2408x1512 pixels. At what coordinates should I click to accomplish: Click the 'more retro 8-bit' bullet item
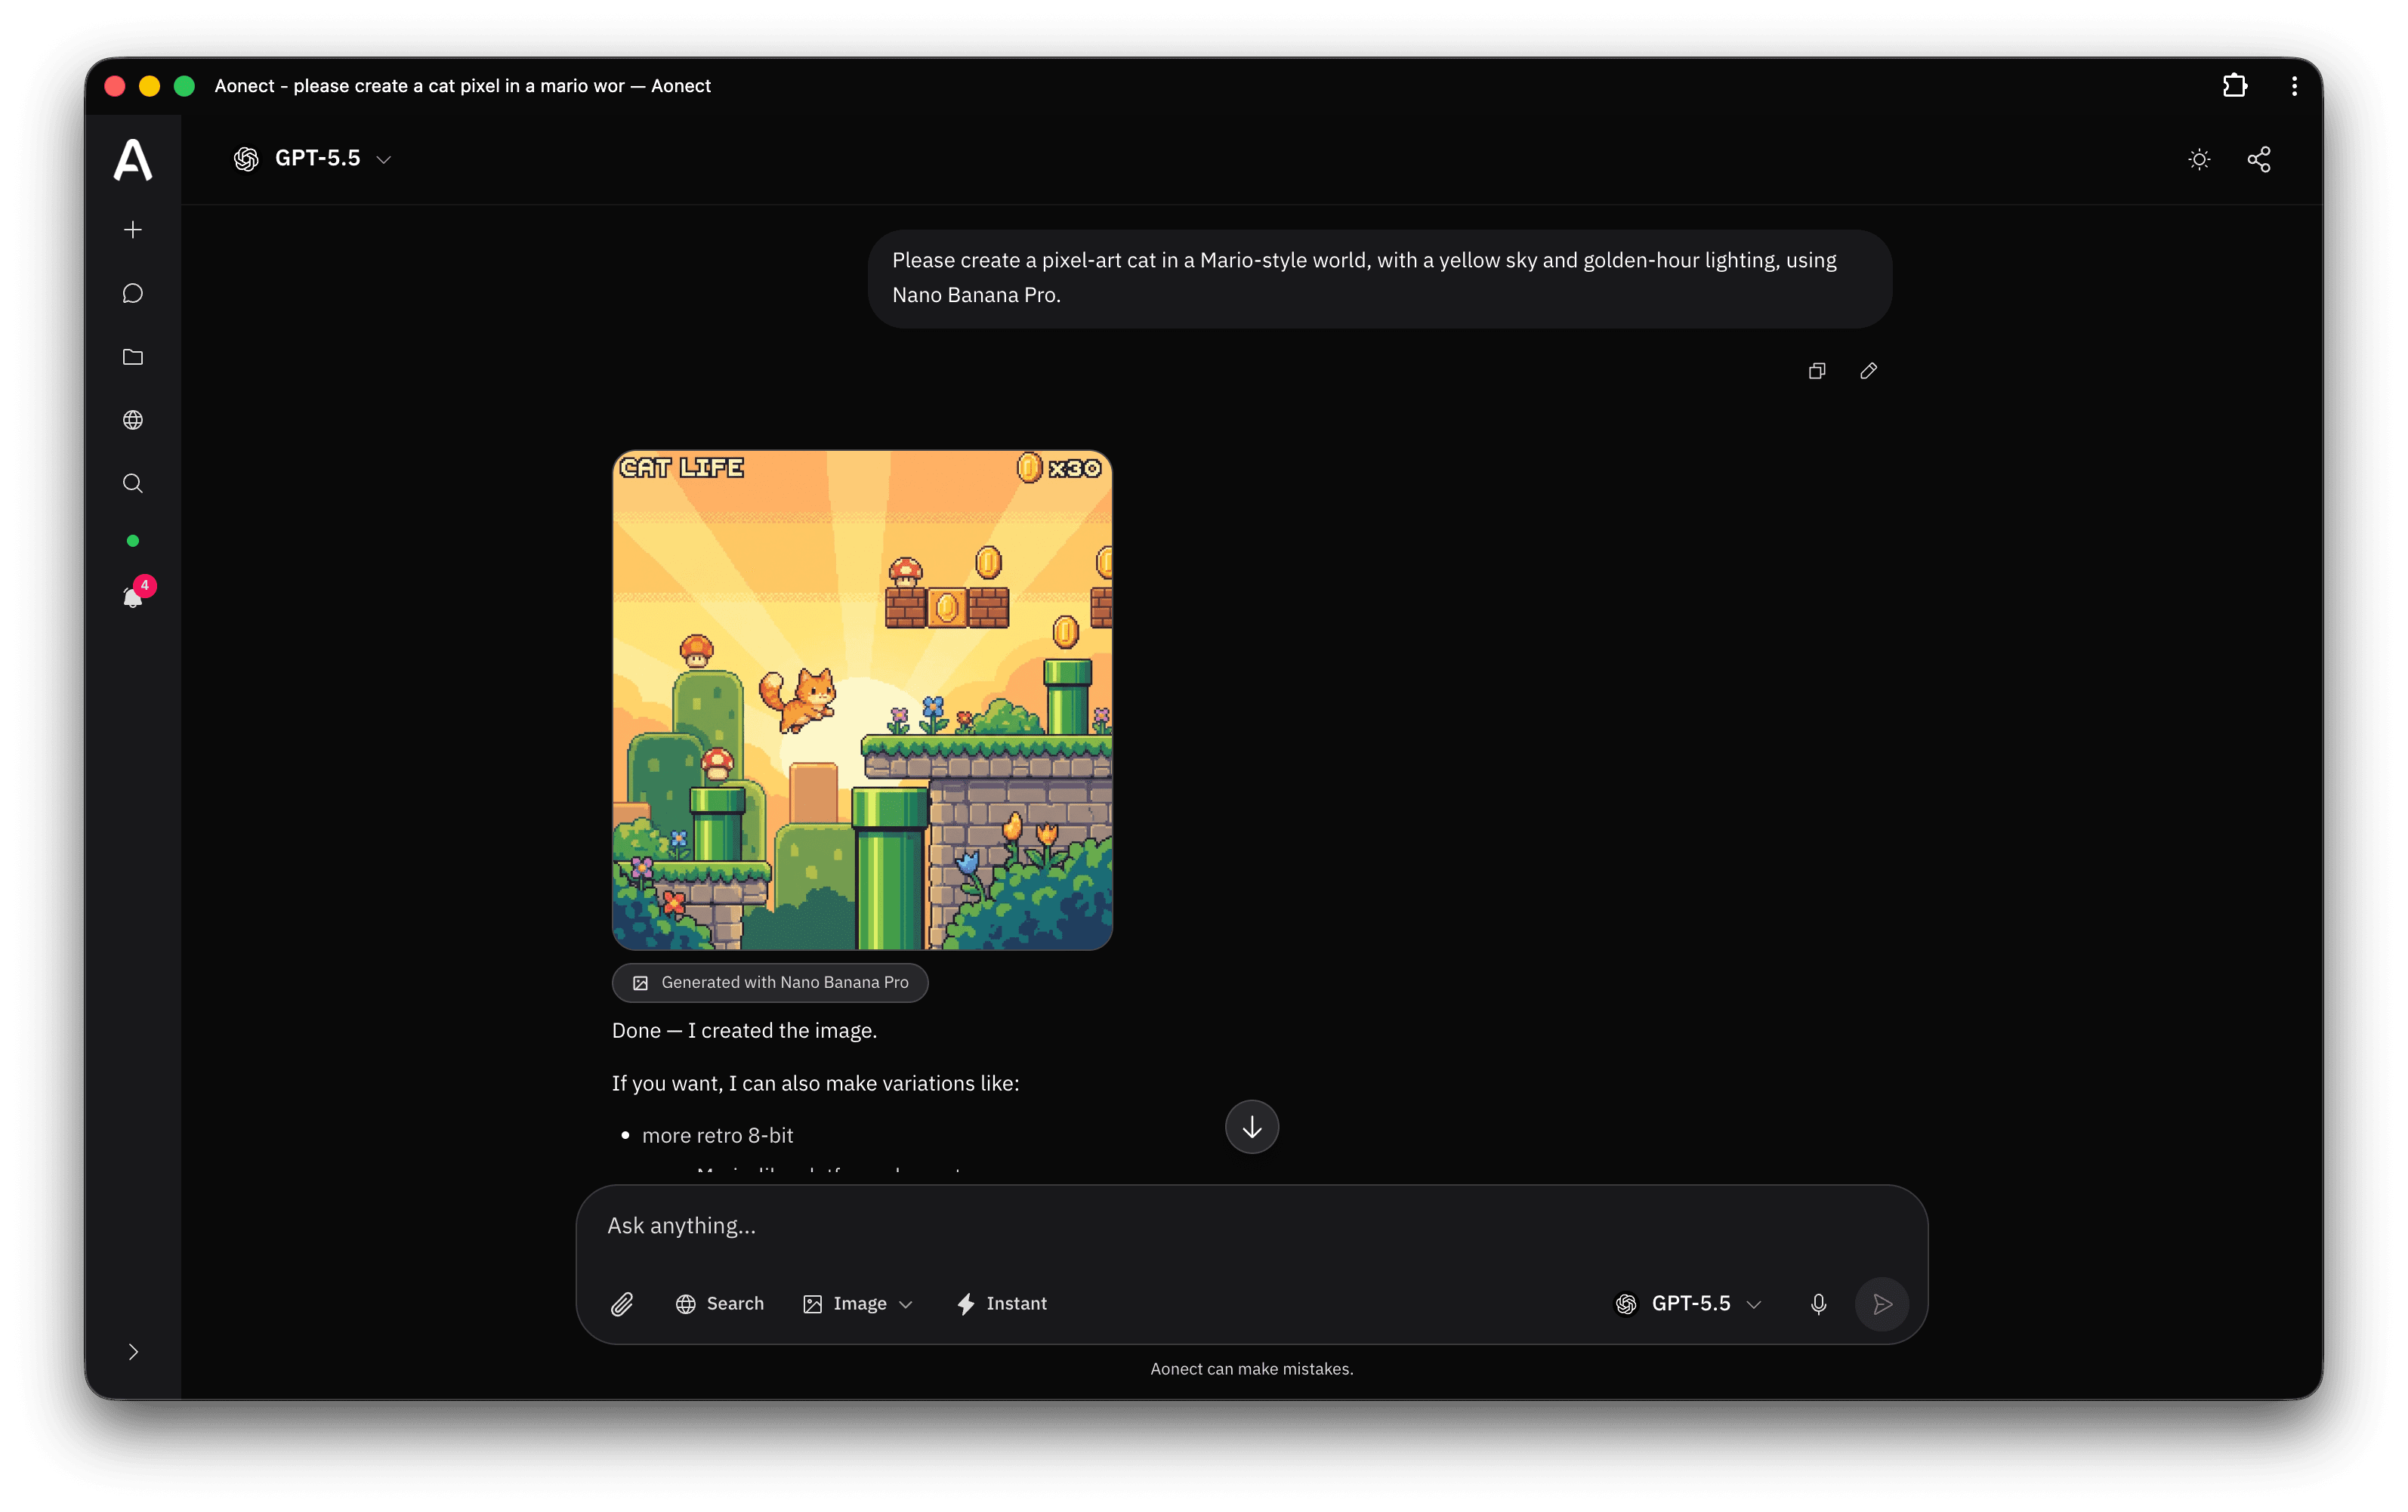tap(717, 1135)
